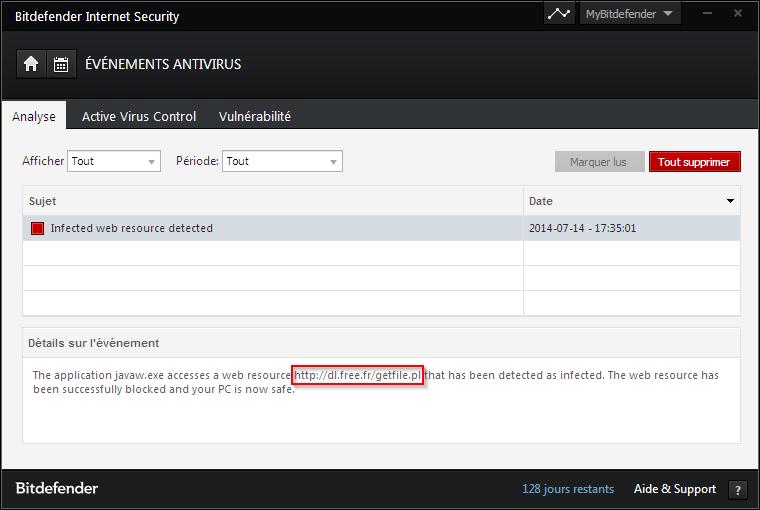
Task: Close the Bitdefender window
Action: 738,14
